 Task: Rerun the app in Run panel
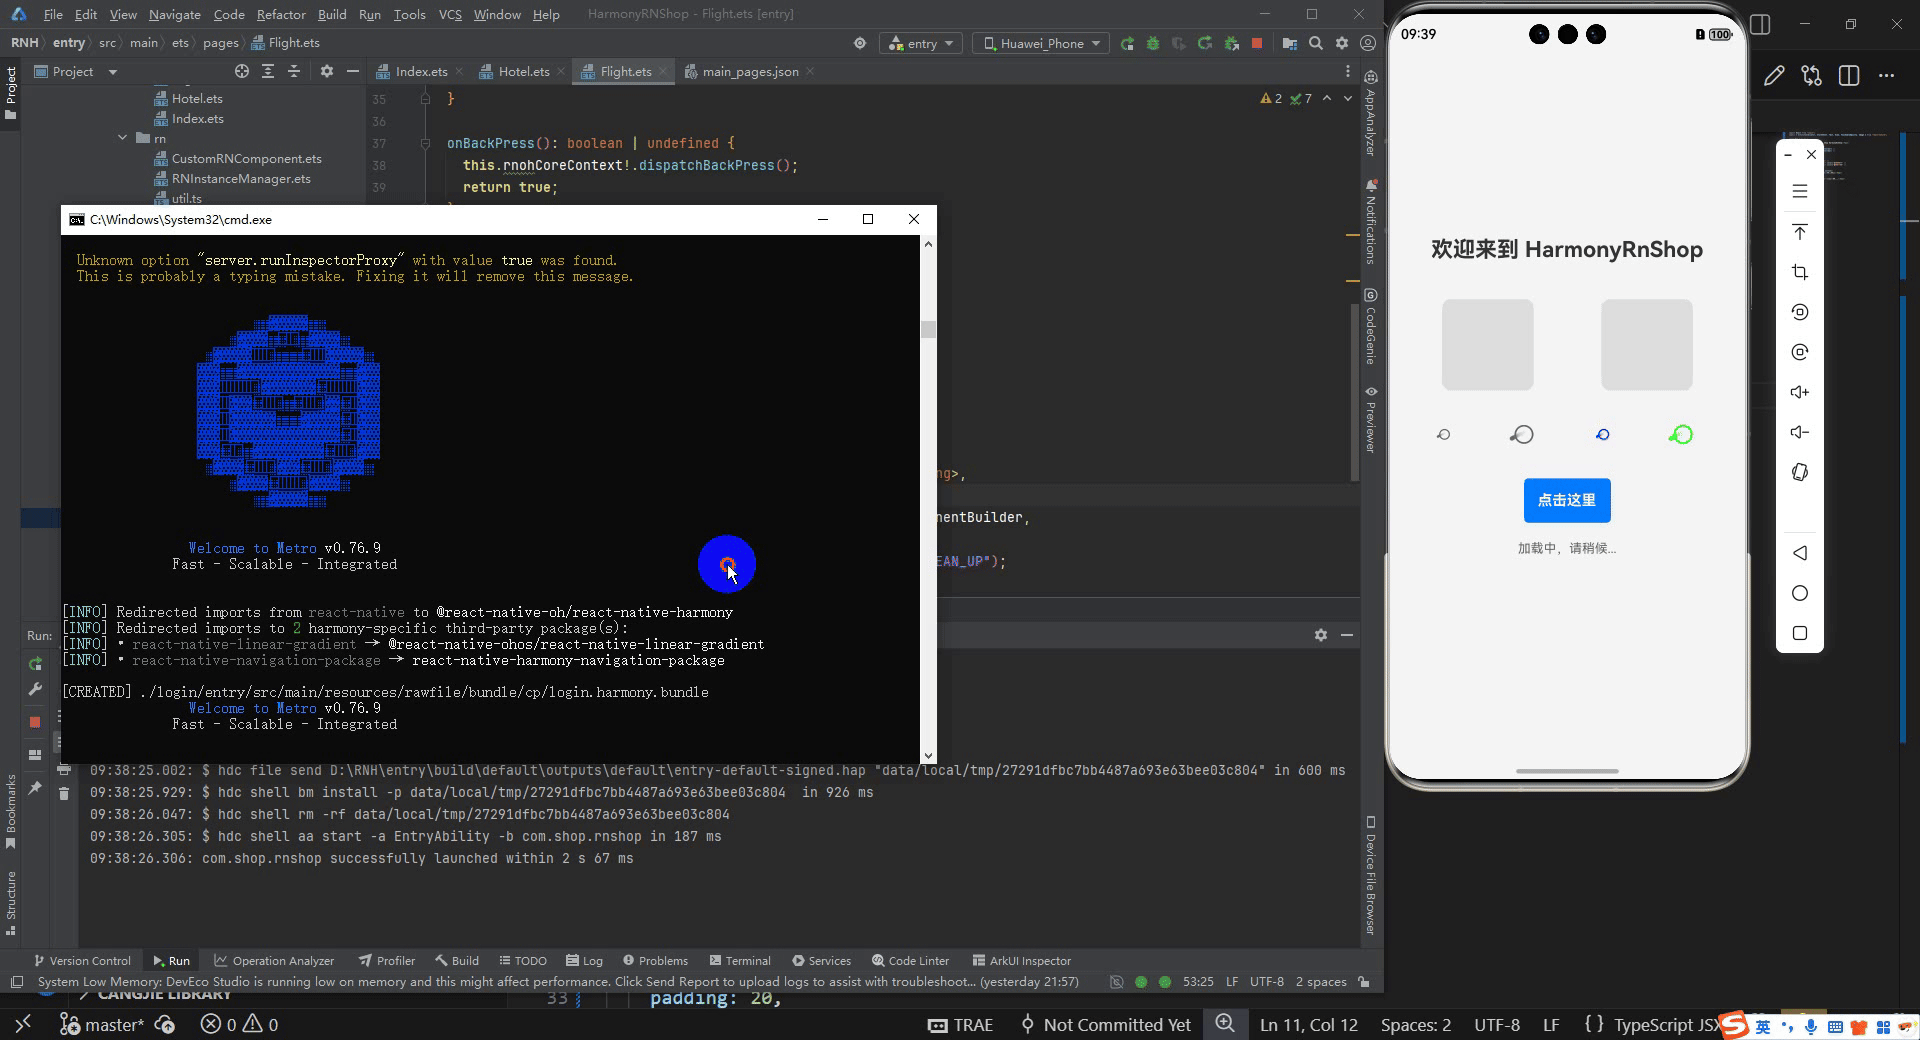[35, 664]
